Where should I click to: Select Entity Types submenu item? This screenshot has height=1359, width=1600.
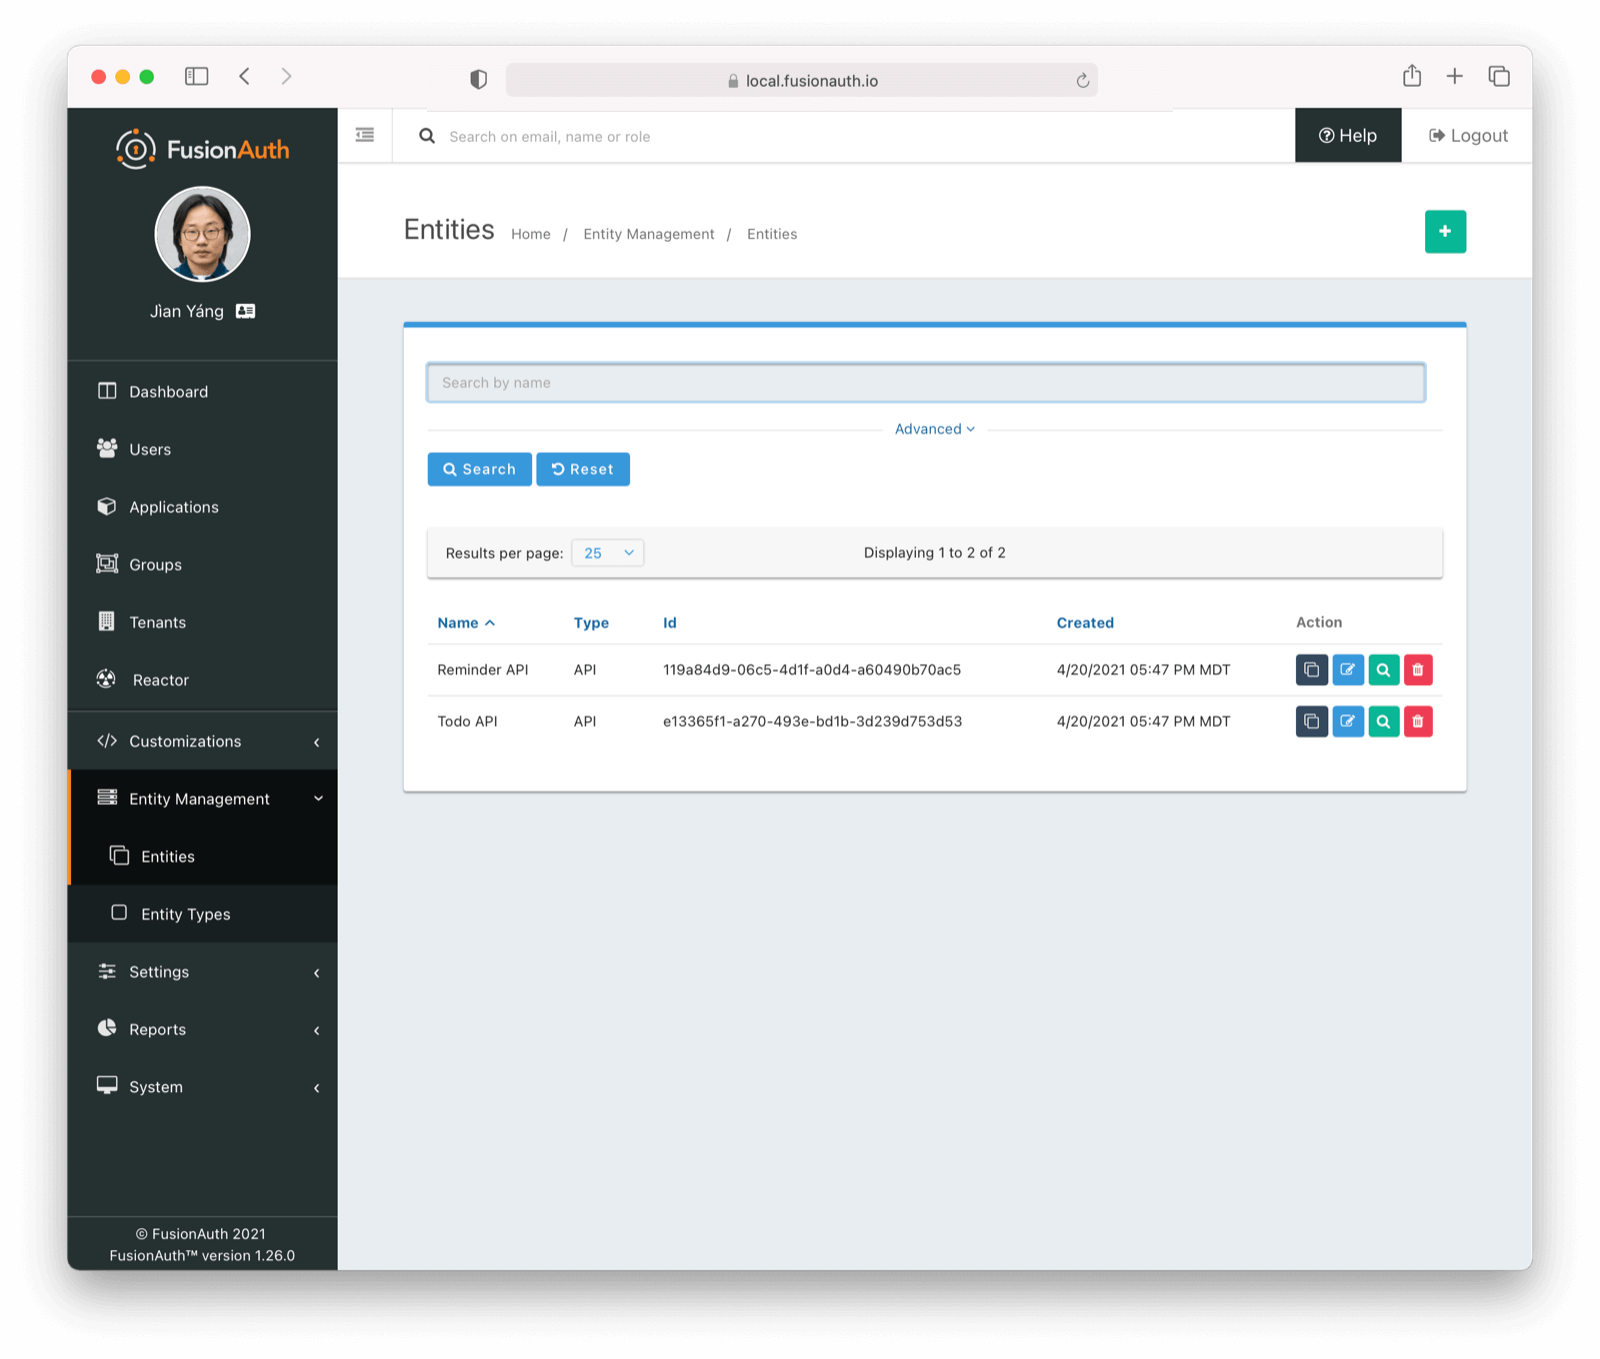point(203,914)
